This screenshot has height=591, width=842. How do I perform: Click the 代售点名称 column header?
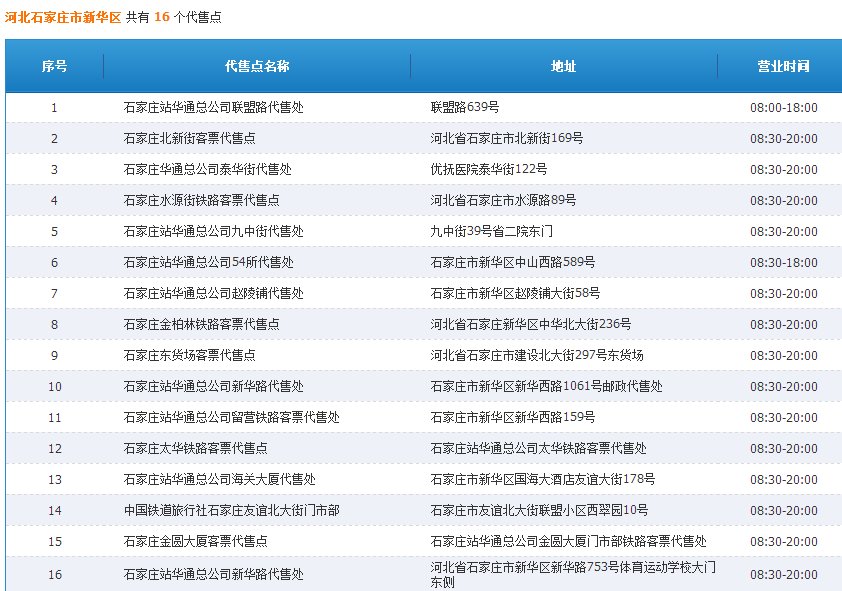[257, 66]
